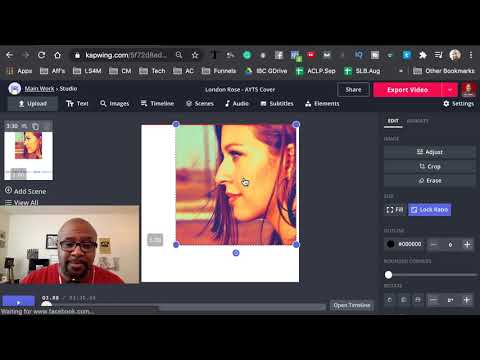Reload the Kapwing page

tap(41, 55)
